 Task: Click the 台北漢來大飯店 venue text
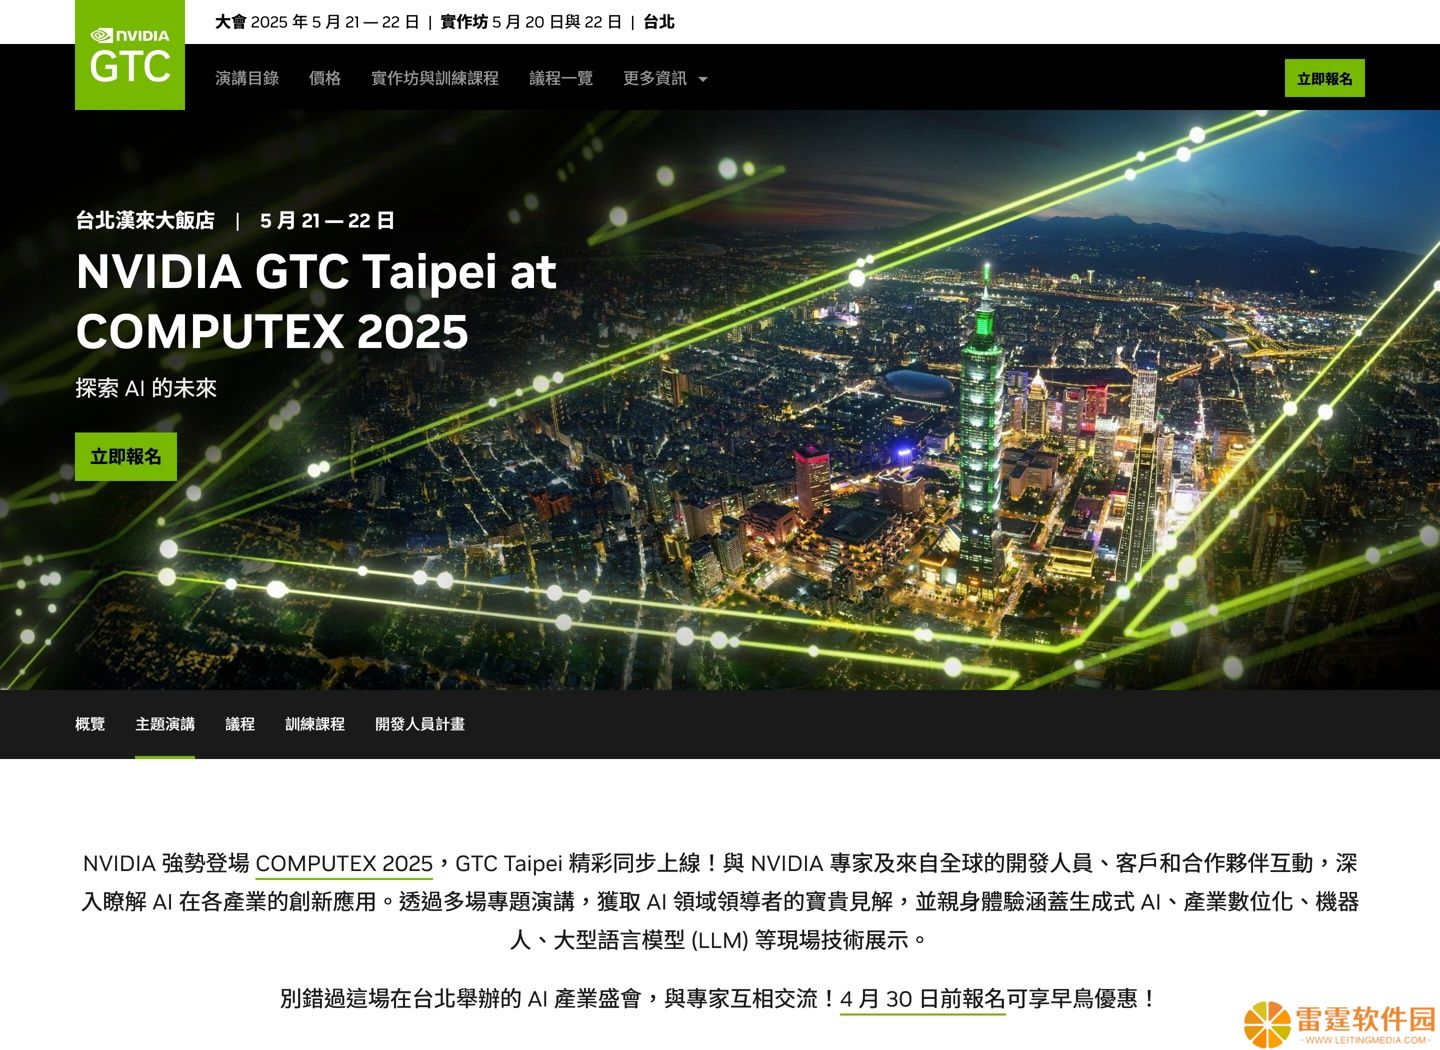pyautogui.click(x=145, y=220)
